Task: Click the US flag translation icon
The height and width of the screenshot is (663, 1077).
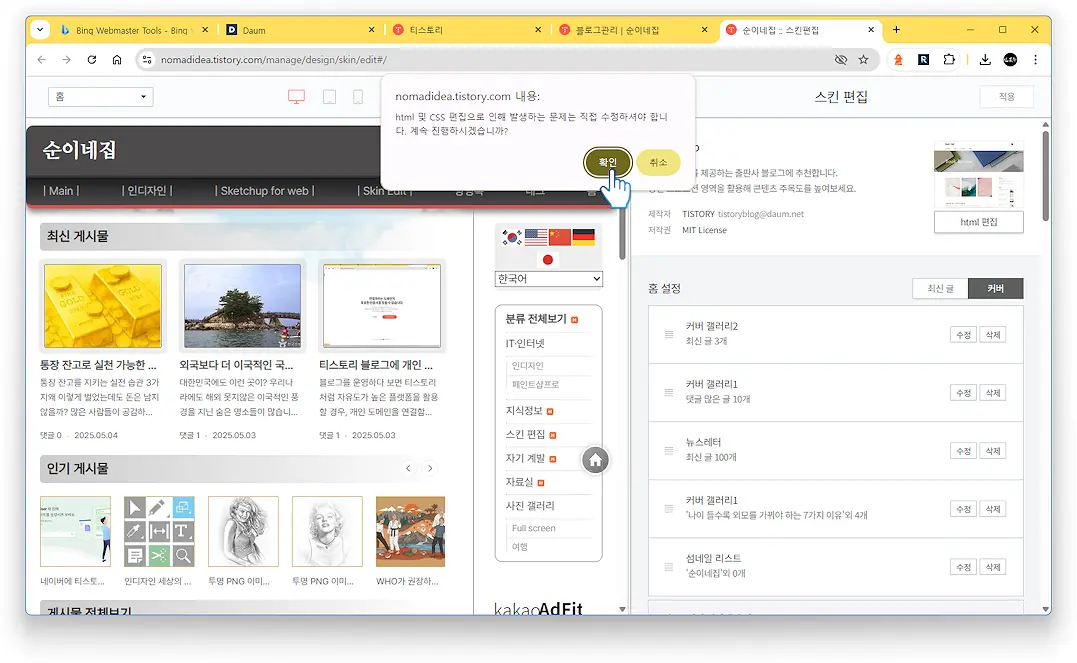Action: [536, 237]
